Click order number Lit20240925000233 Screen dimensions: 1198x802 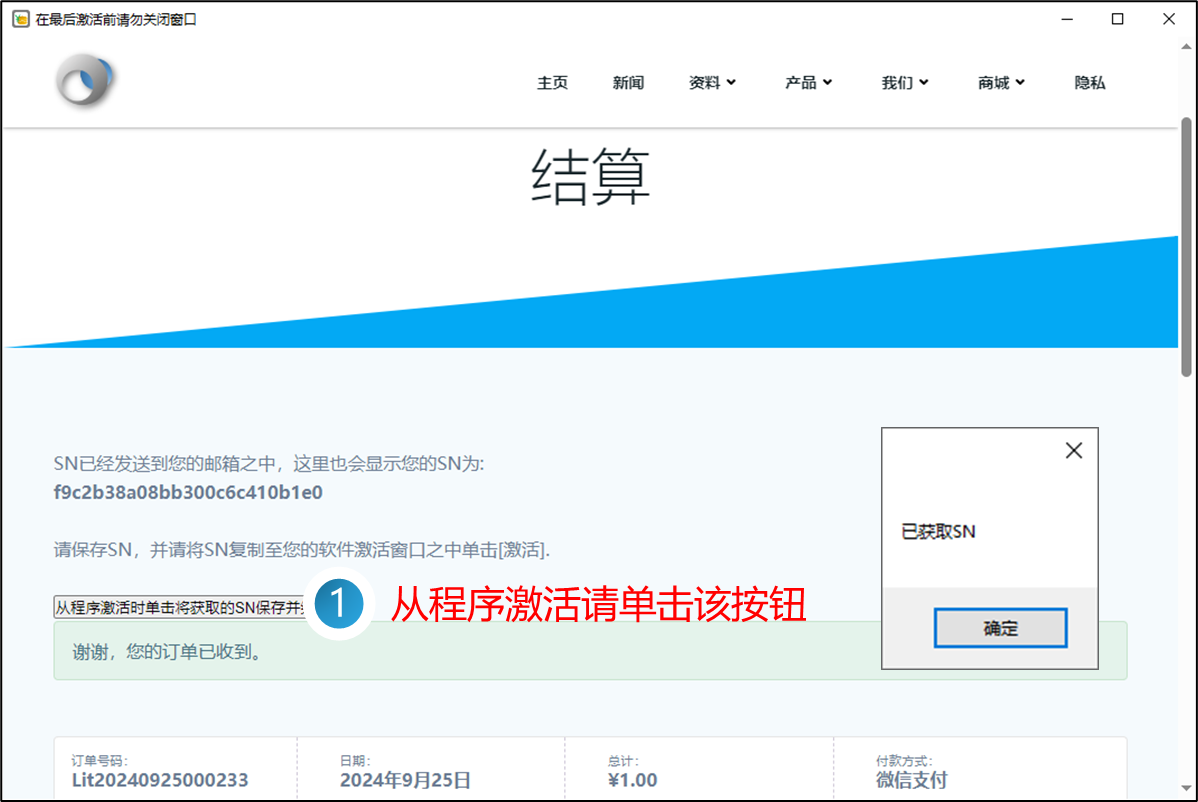(160, 780)
